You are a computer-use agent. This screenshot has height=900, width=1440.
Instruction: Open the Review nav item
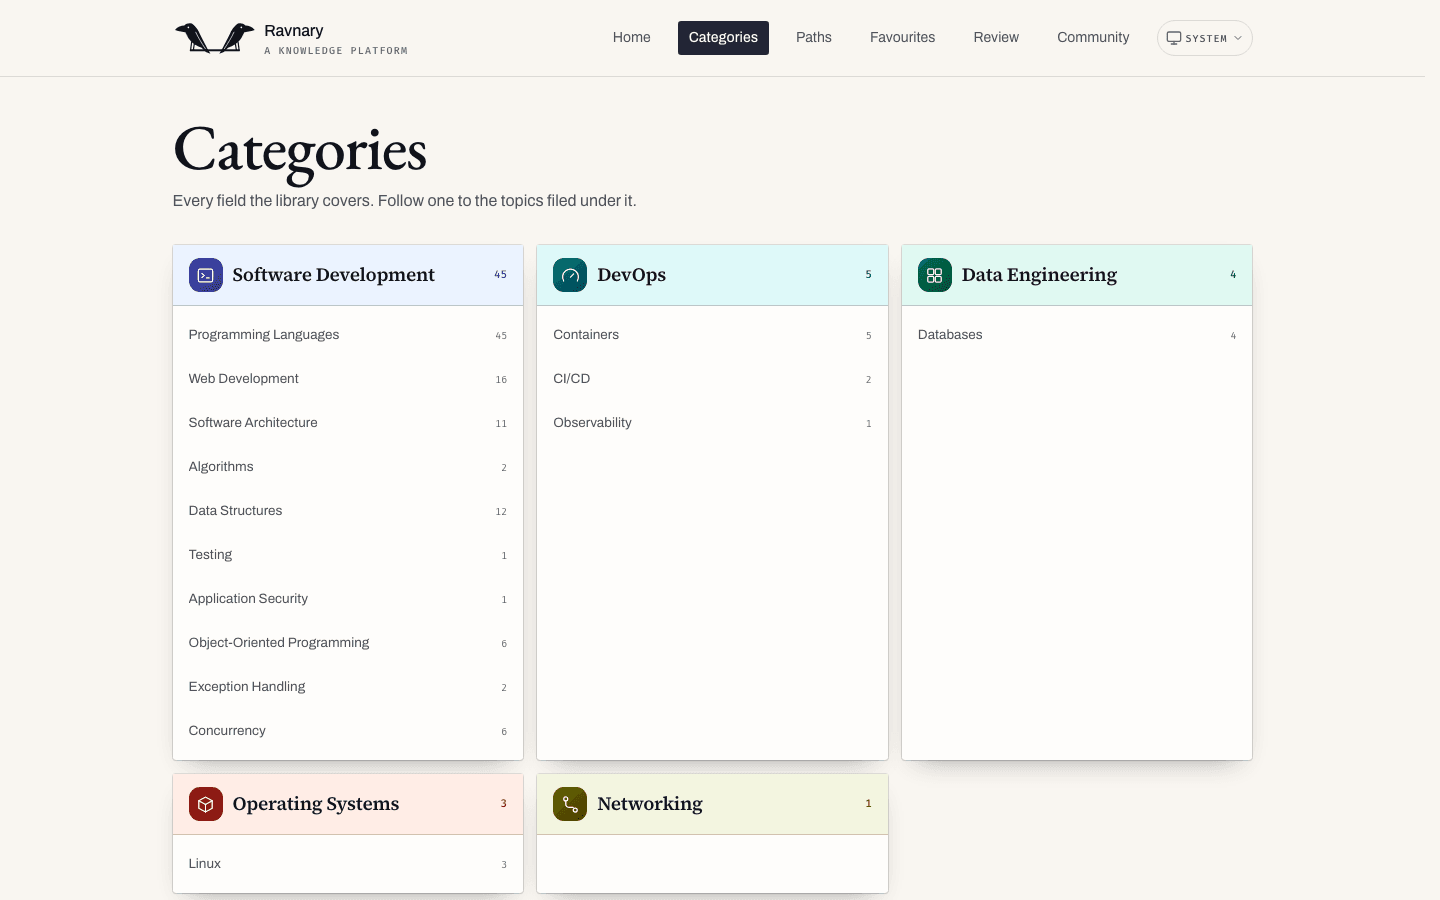point(996,38)
